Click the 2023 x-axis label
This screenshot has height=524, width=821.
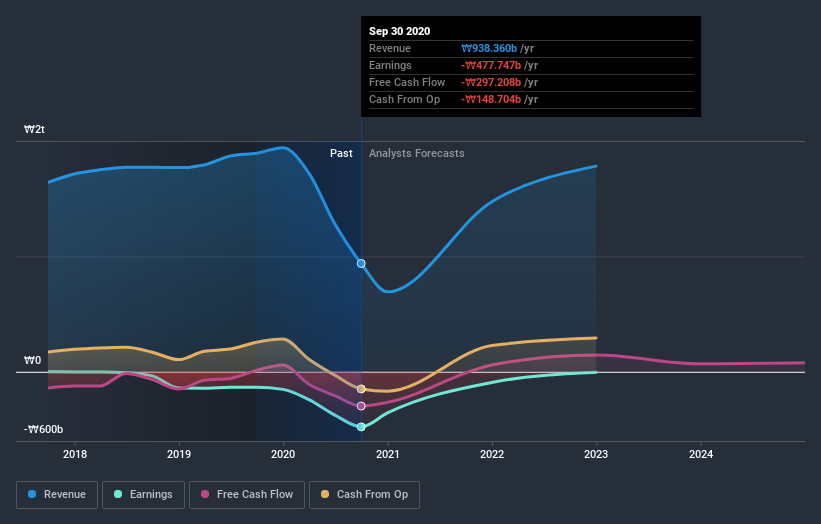pyautogui.click(x=596, y=454)
